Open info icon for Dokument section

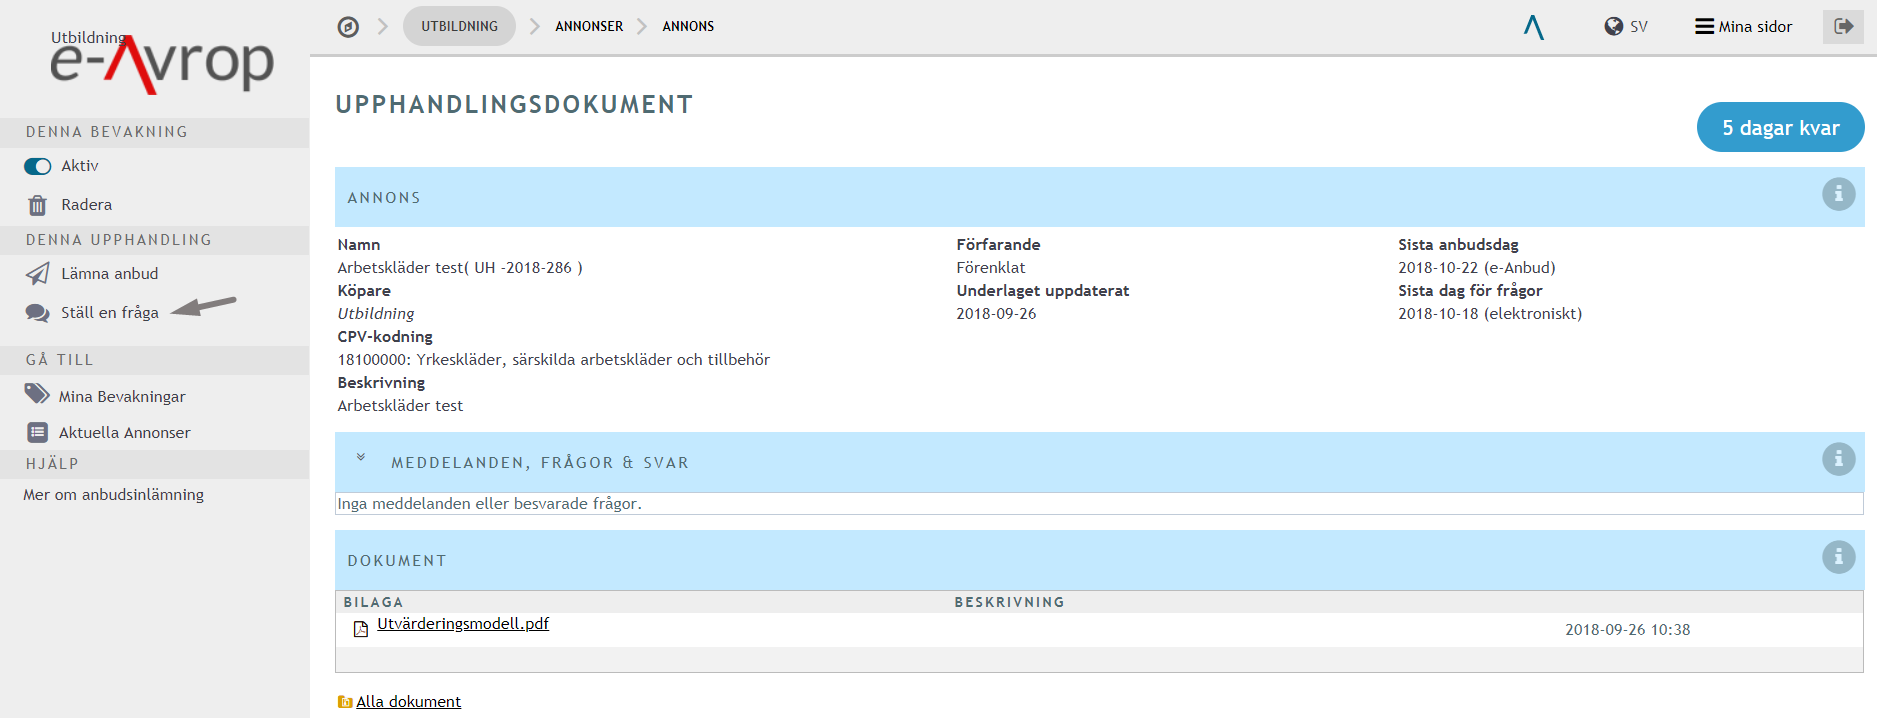1838,557
